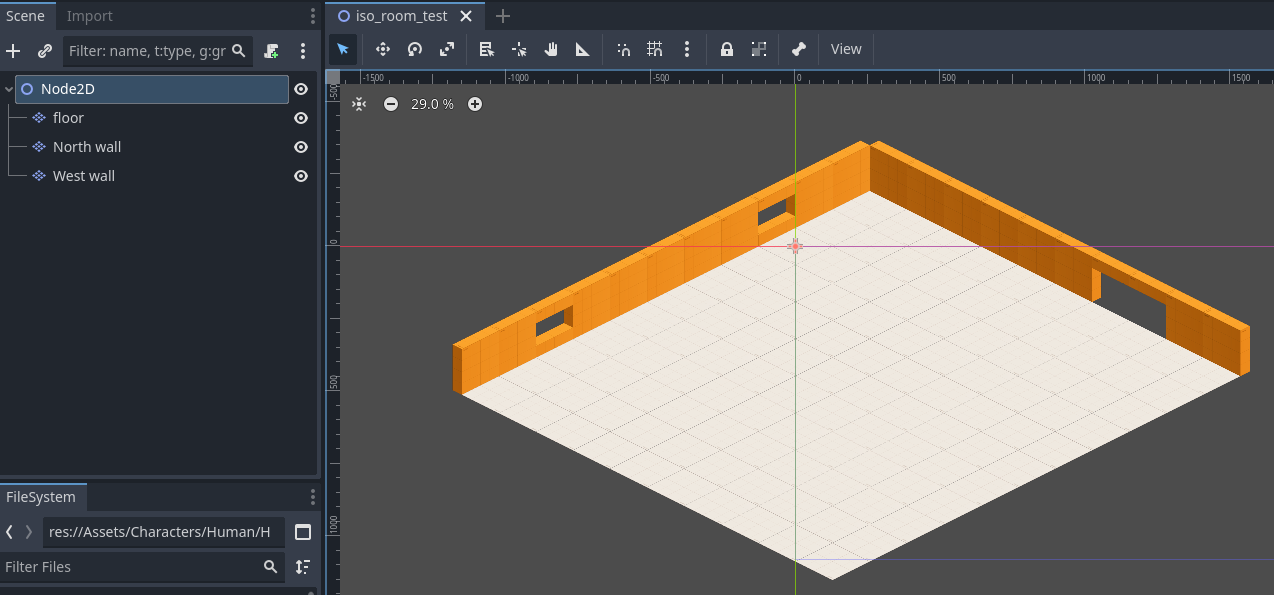Toggle grid snapping in the toolbar
Screen dimensions: 1274x595
tap(655, 49)
